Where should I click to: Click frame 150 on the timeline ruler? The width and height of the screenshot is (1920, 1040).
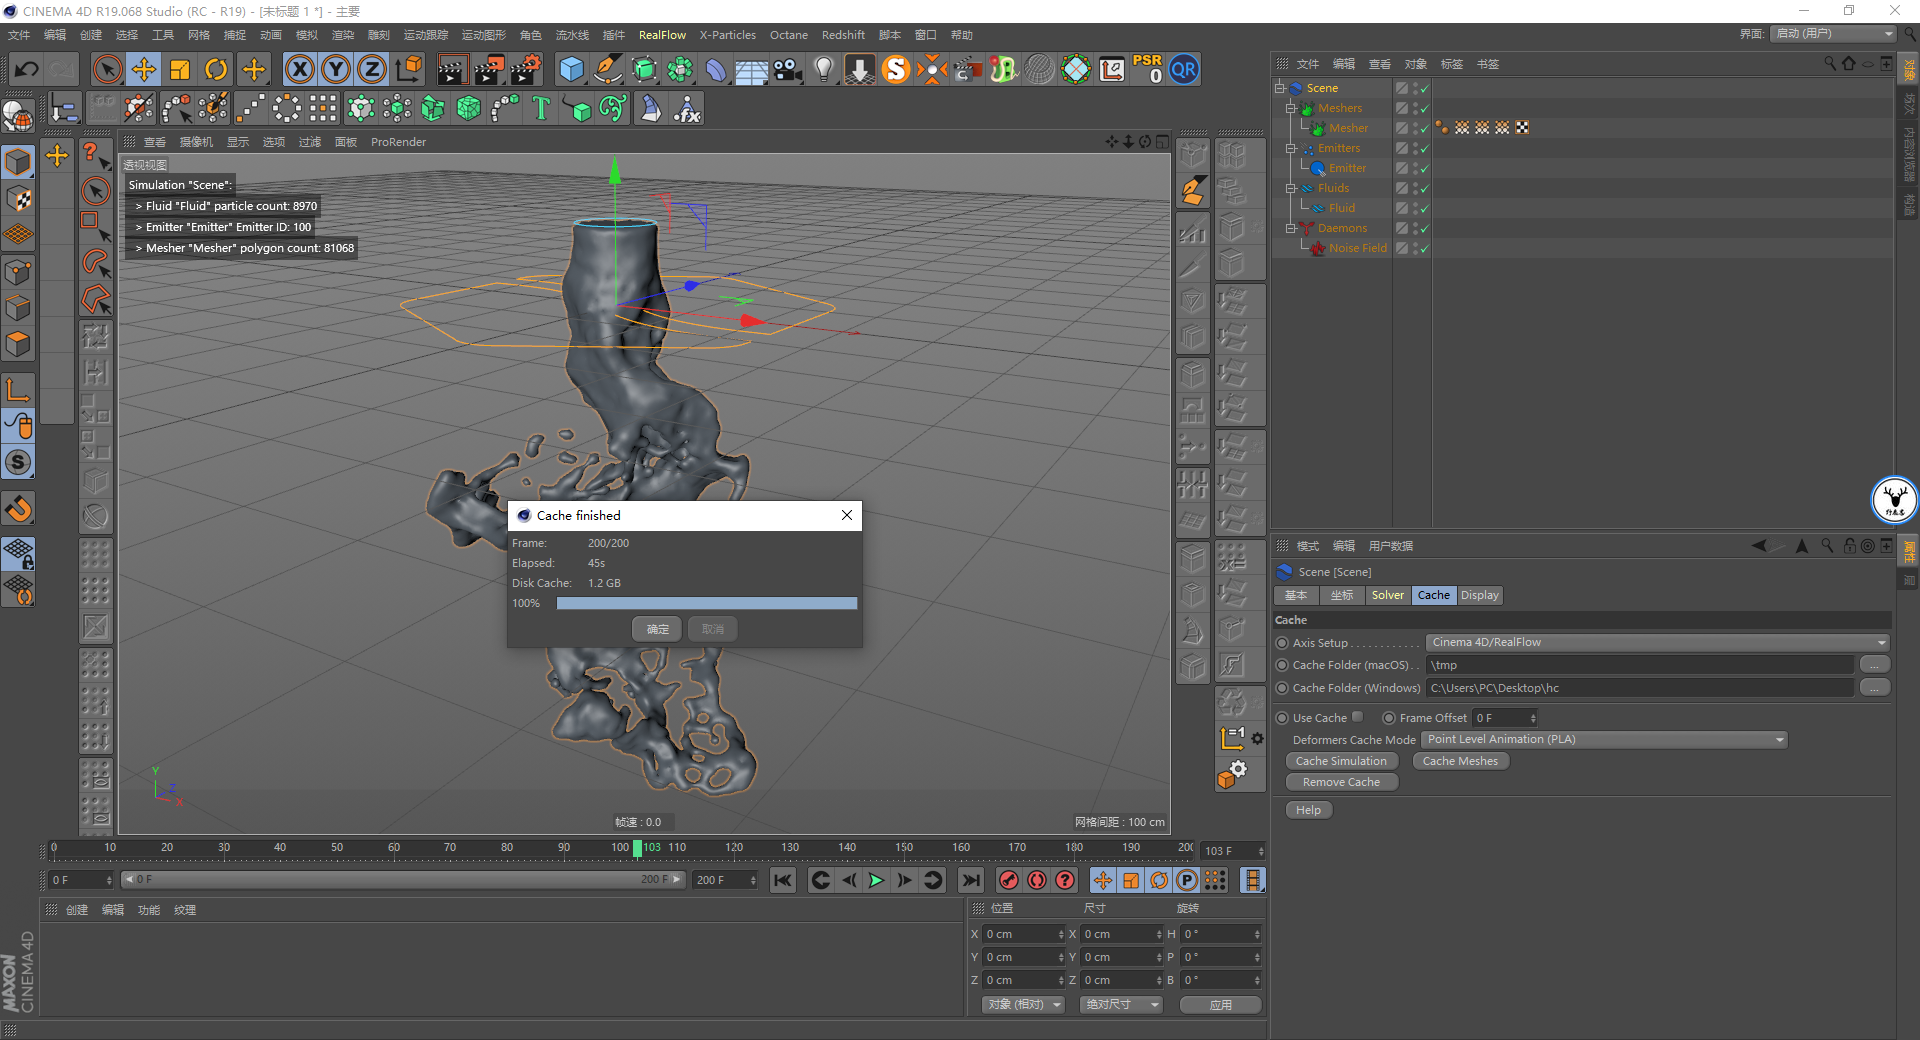coord(904,848)
